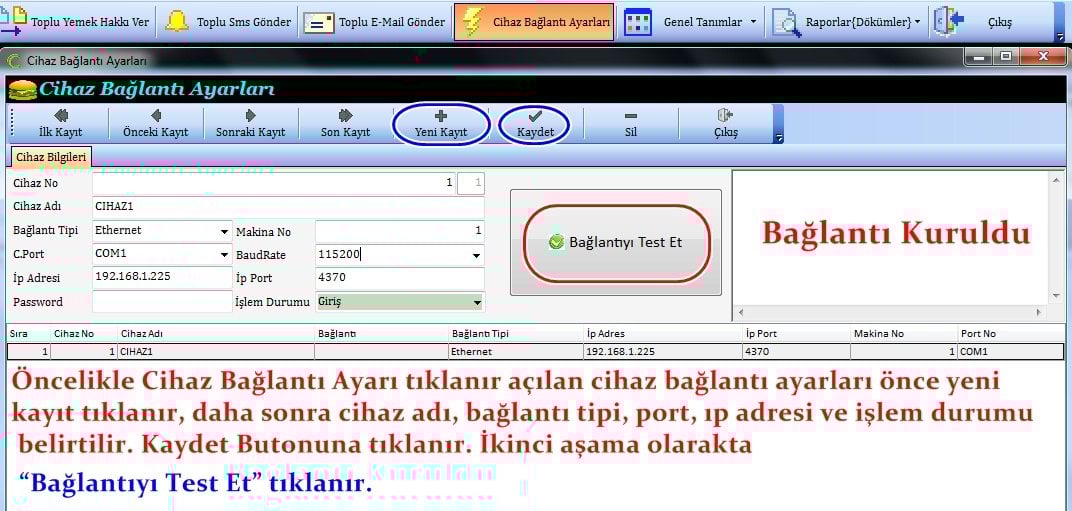Click the İp Adresi field

pos(162,278)
